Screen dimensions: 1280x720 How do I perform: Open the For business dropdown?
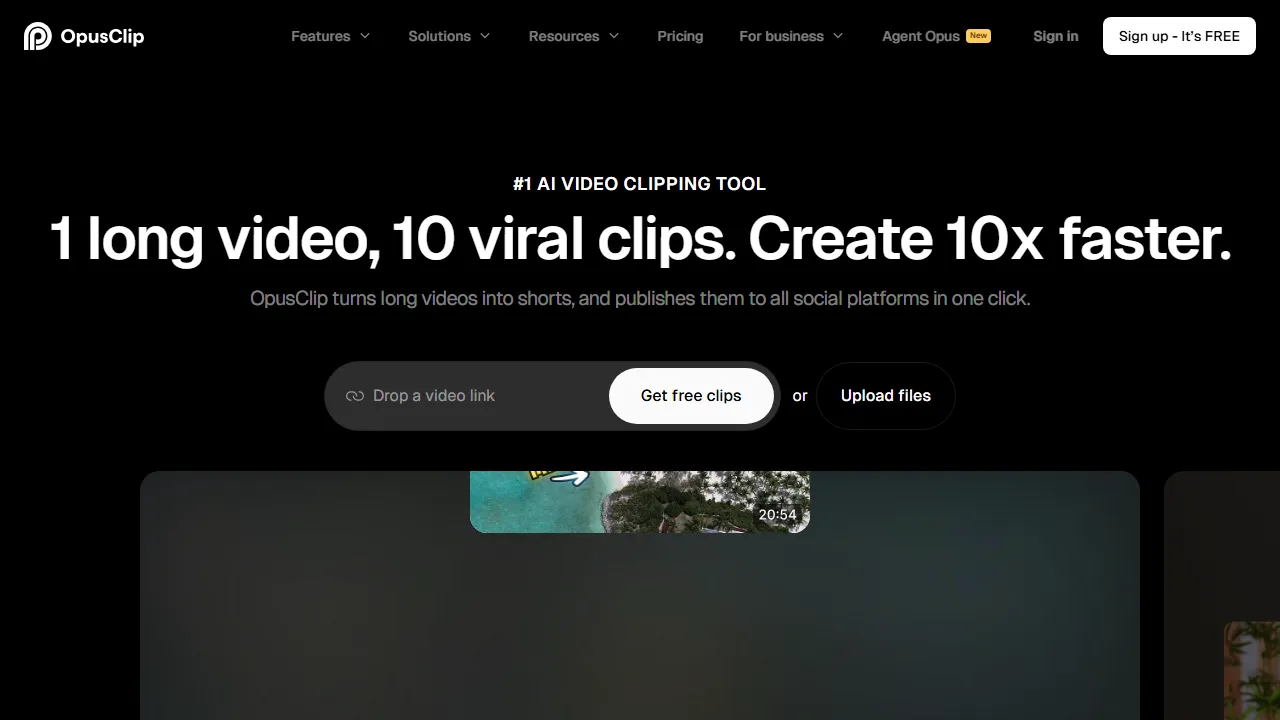tap(790, 36)
